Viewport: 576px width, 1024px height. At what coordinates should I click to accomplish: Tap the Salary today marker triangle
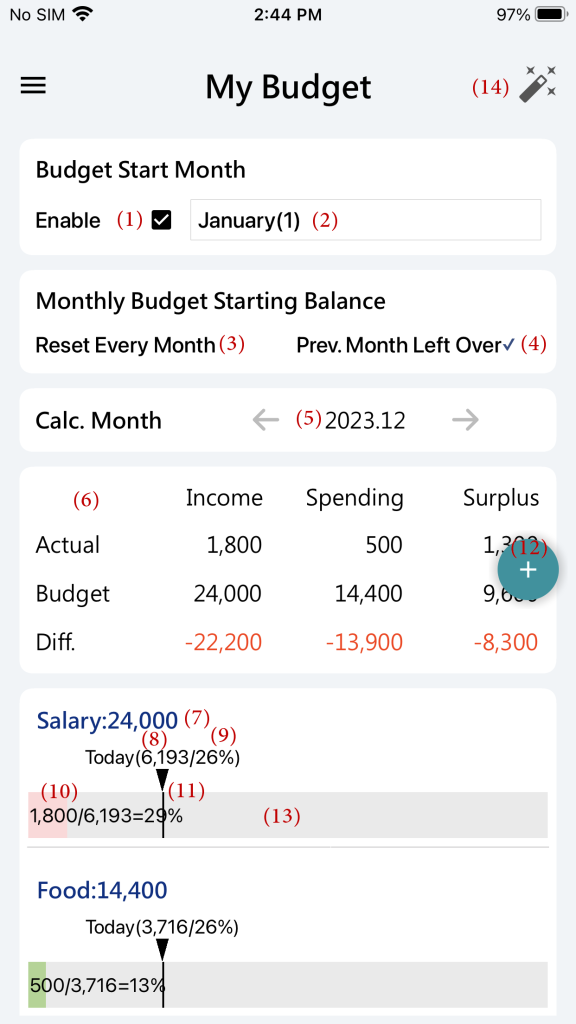pyautogui.click(x=163, y=780)
